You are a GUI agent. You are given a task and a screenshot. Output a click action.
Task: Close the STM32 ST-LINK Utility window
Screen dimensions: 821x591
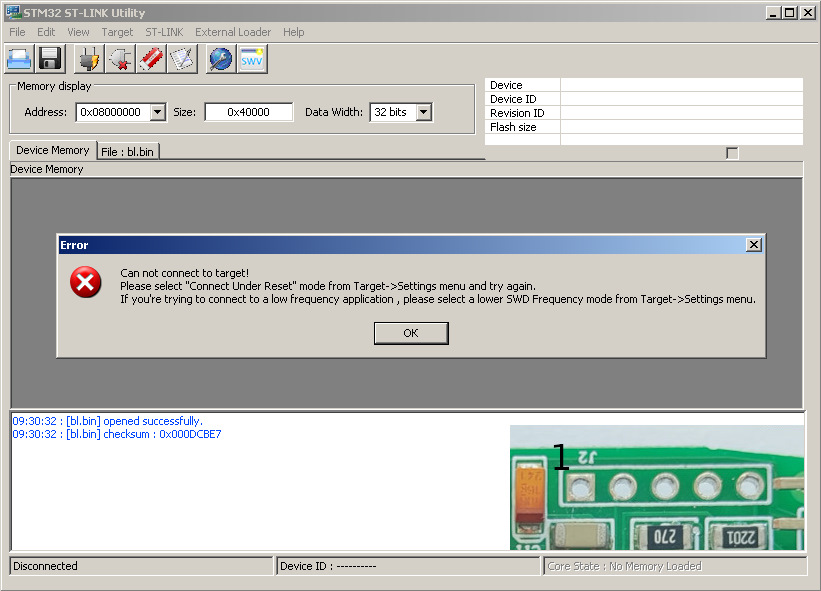(x=808, y=13)
